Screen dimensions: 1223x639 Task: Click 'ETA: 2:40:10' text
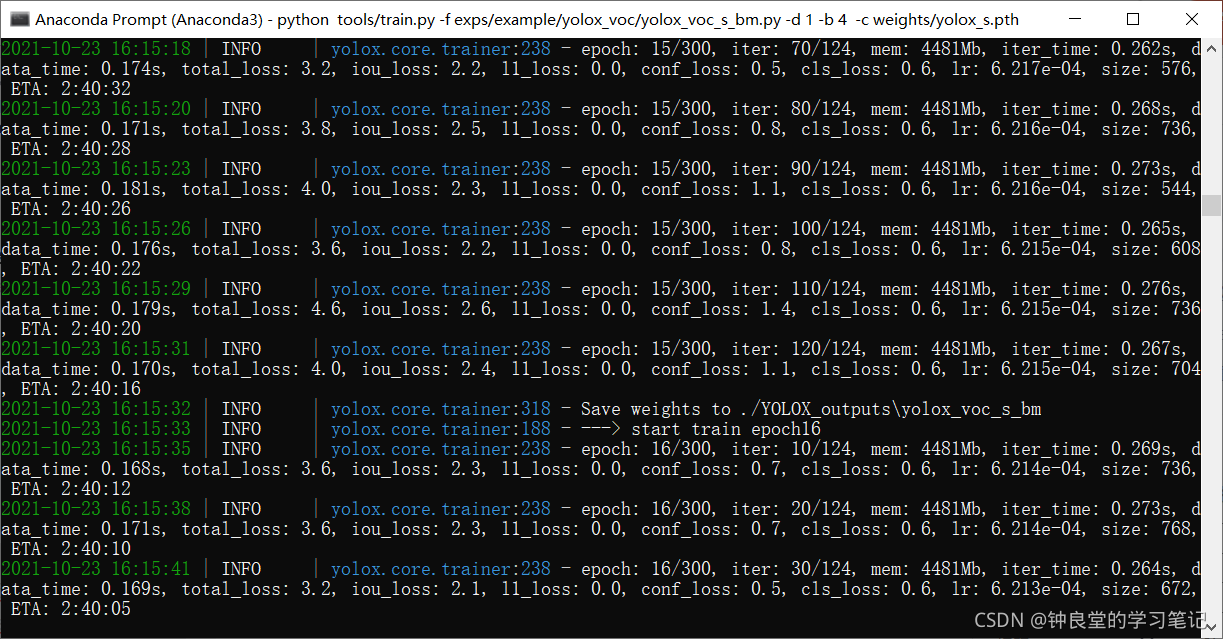(x=71, y=549)
